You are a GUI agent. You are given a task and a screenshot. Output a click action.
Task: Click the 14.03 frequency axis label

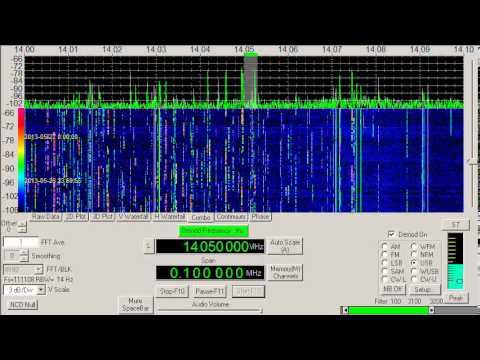click(x=156, y=49)
